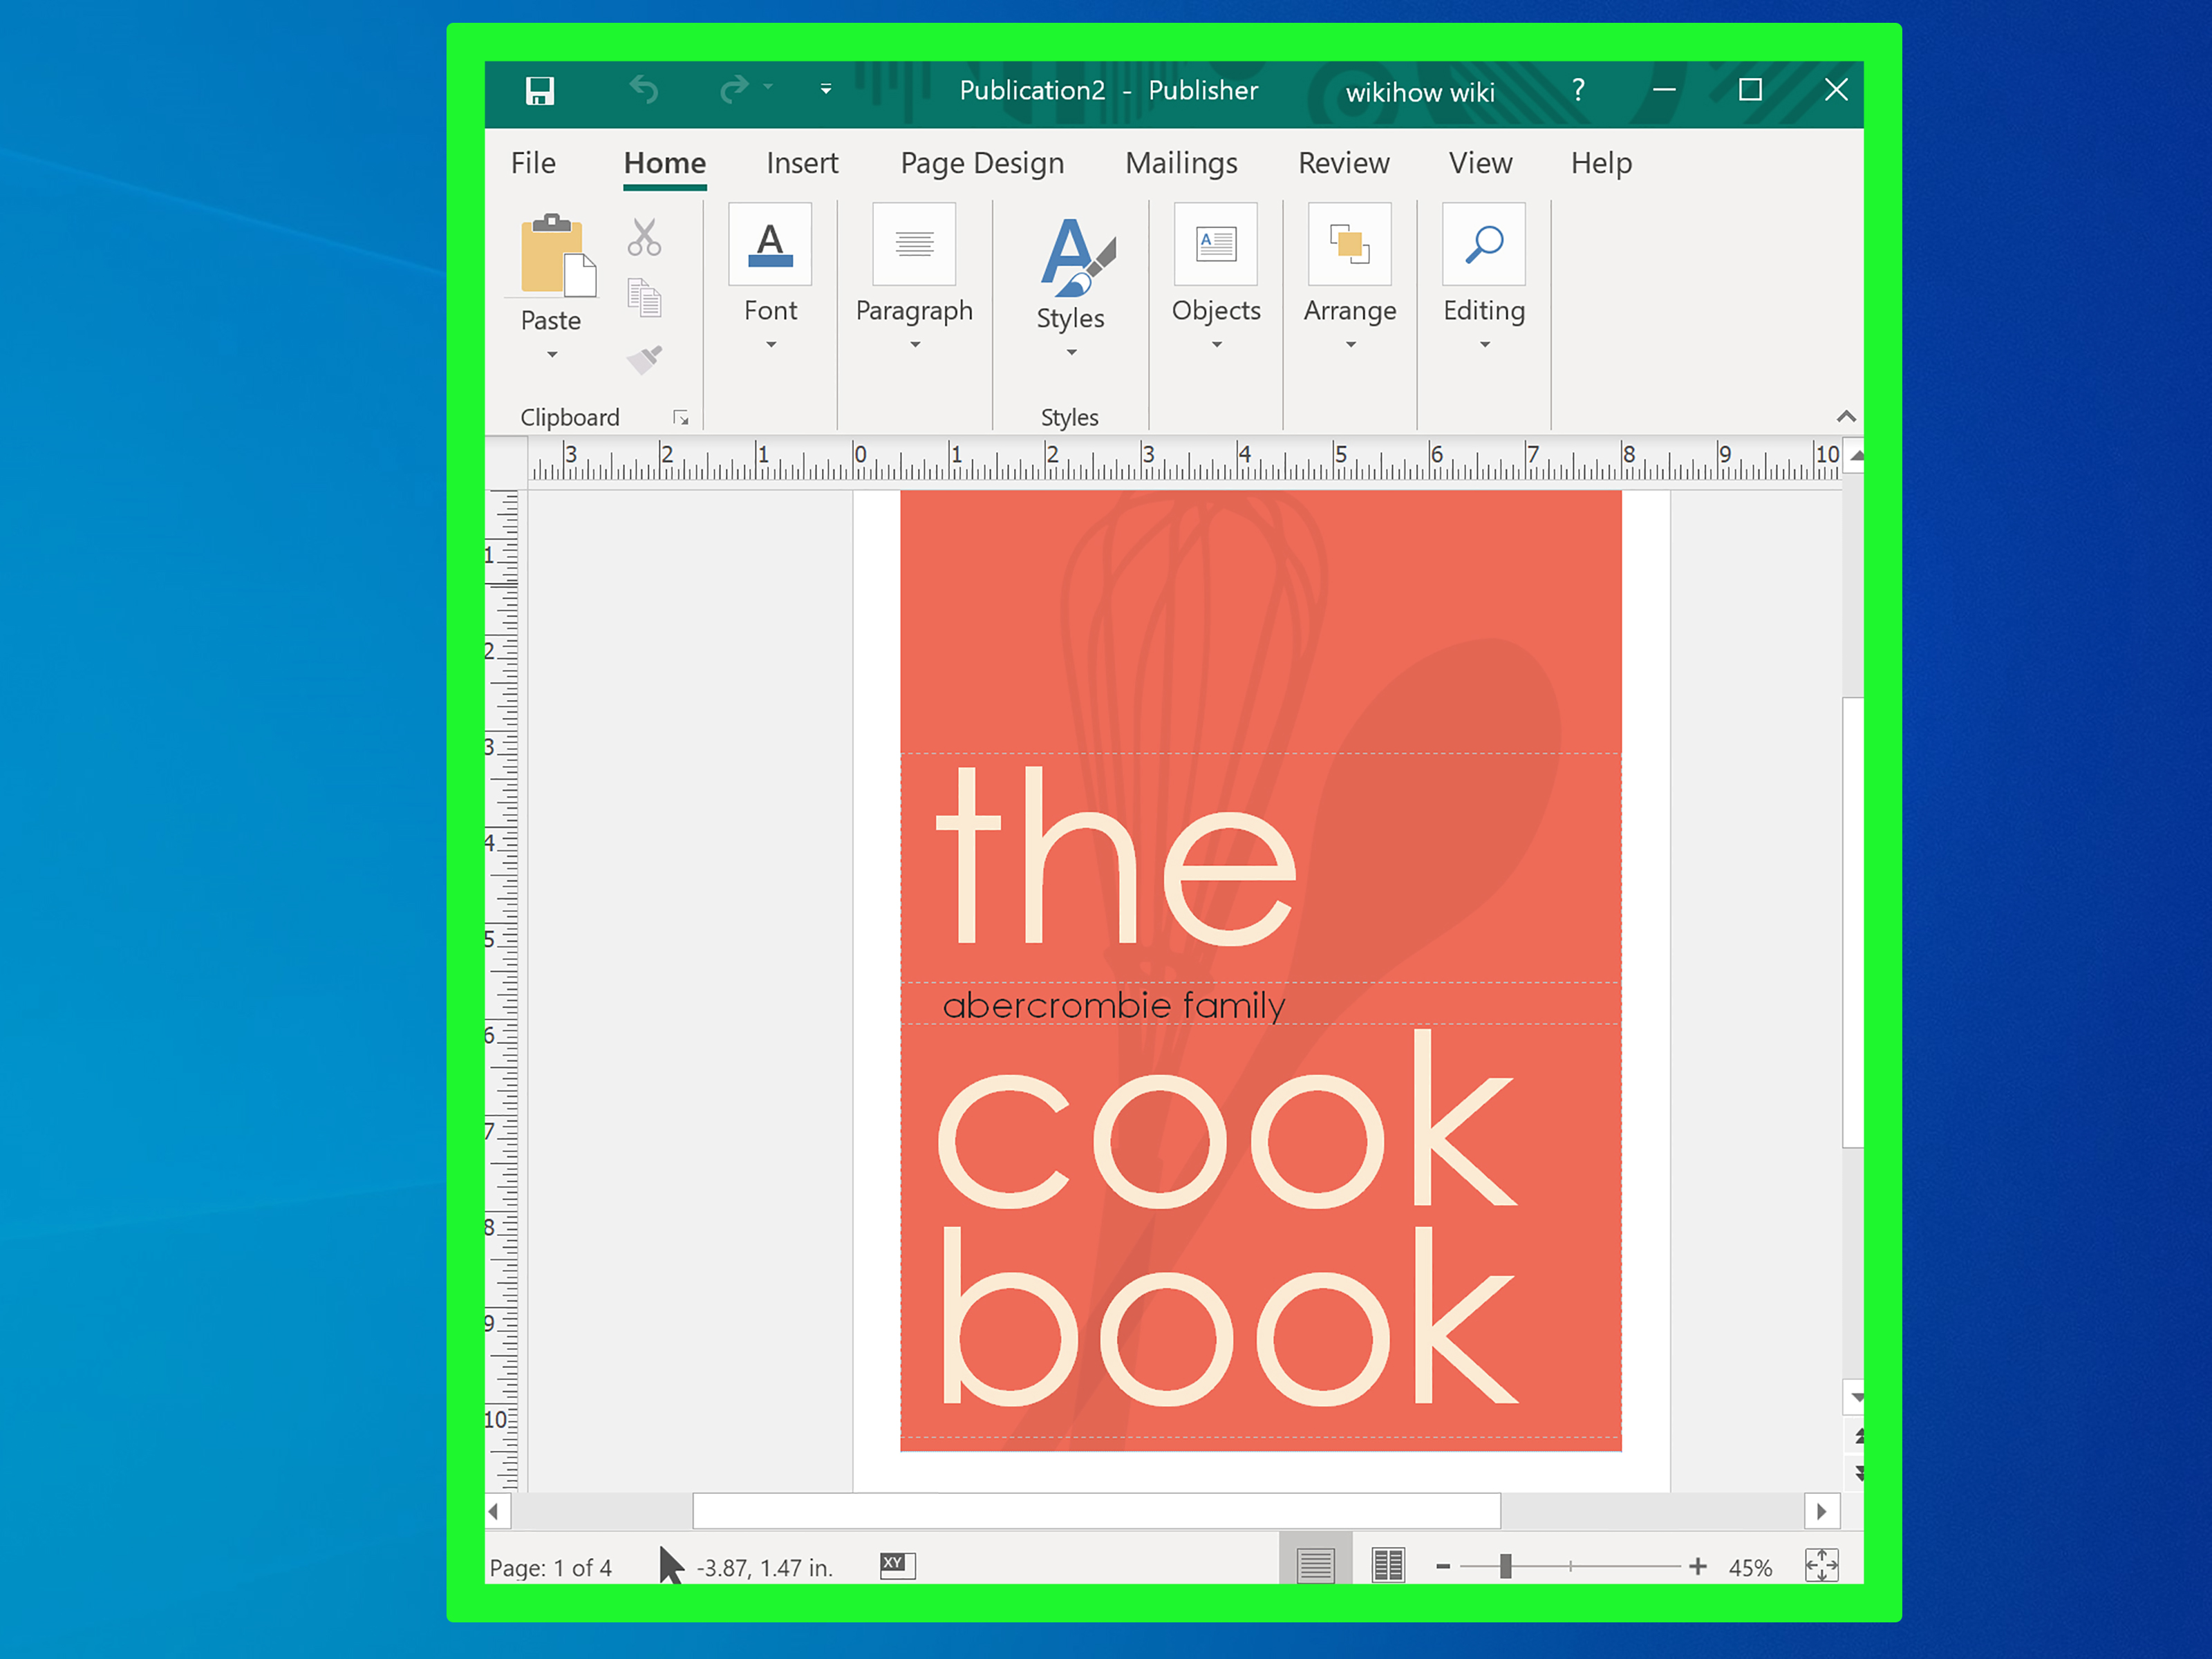Image resolution: width=2212 pixels, height=1659 pixels.
Task: Expand the Arrange group
Action: (1350, 278)
